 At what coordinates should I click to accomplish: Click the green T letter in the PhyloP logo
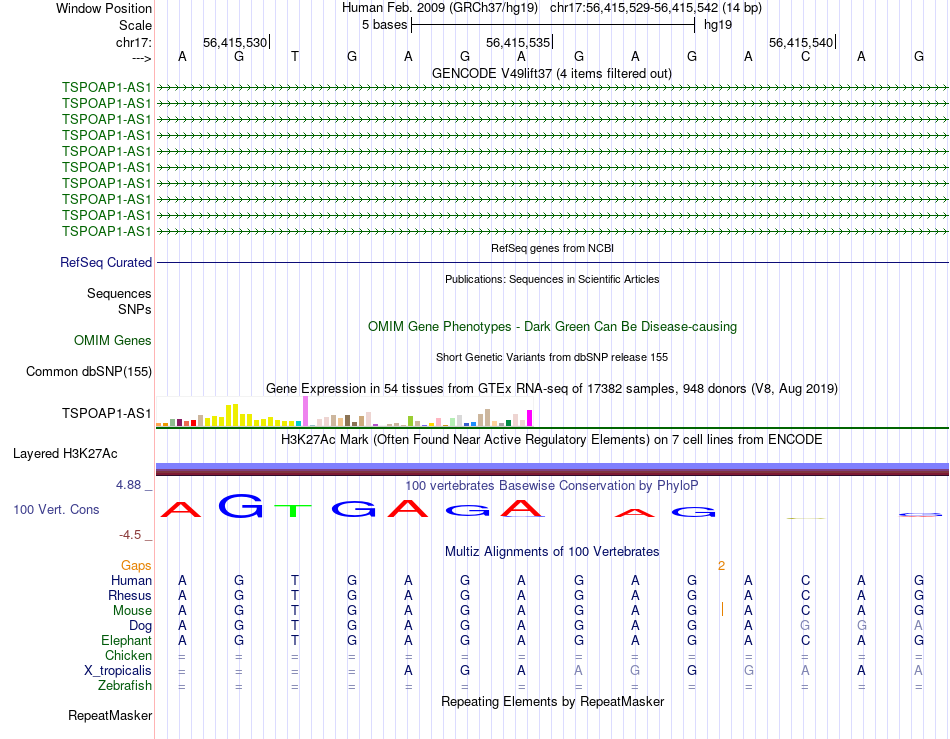(x=294, y=510)
